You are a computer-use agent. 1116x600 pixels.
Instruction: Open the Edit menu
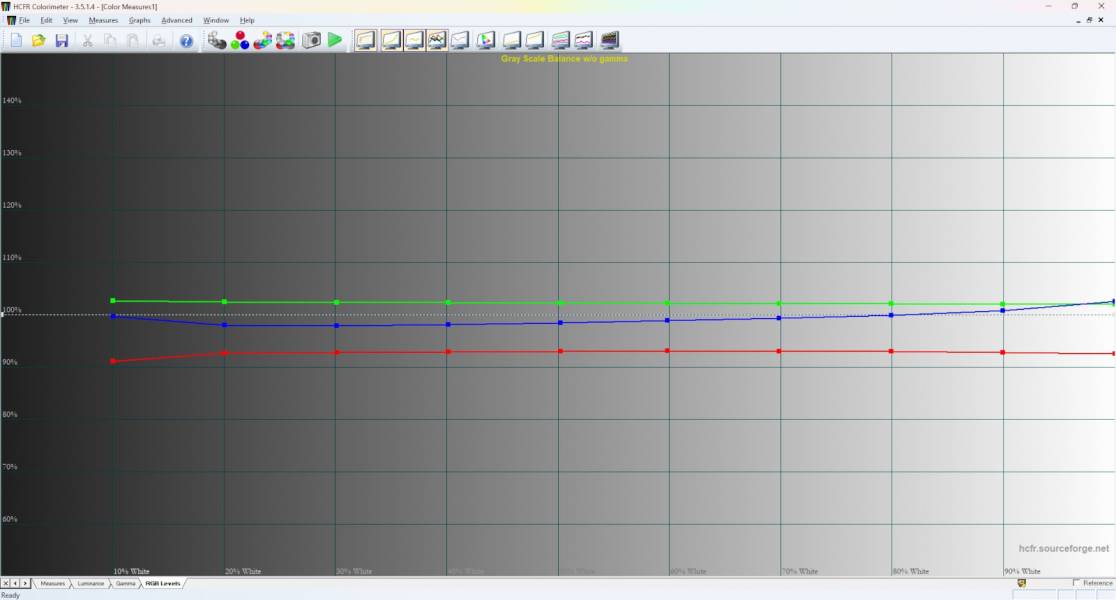coord(46,21)
